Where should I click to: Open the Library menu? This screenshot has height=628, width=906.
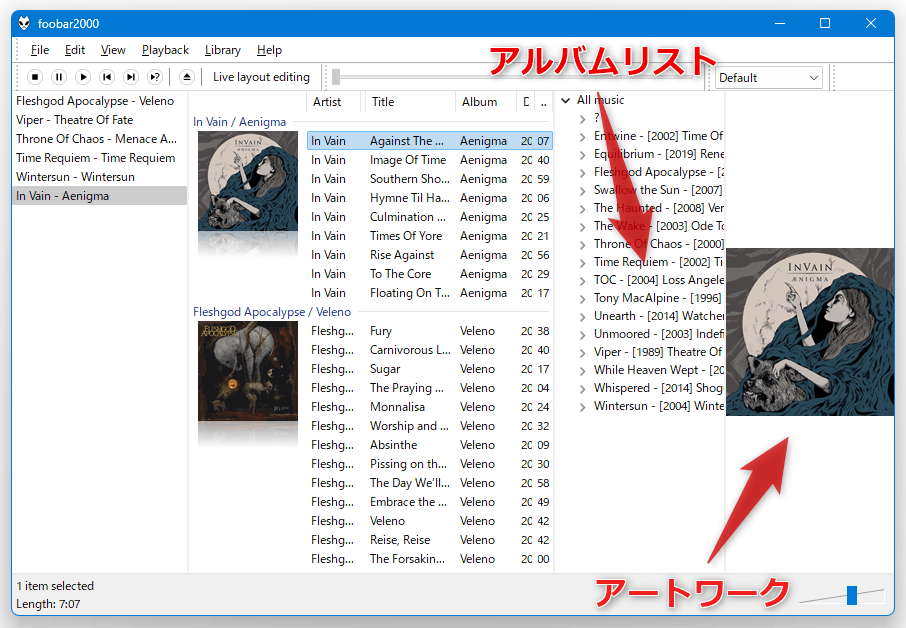coord(222,50)
